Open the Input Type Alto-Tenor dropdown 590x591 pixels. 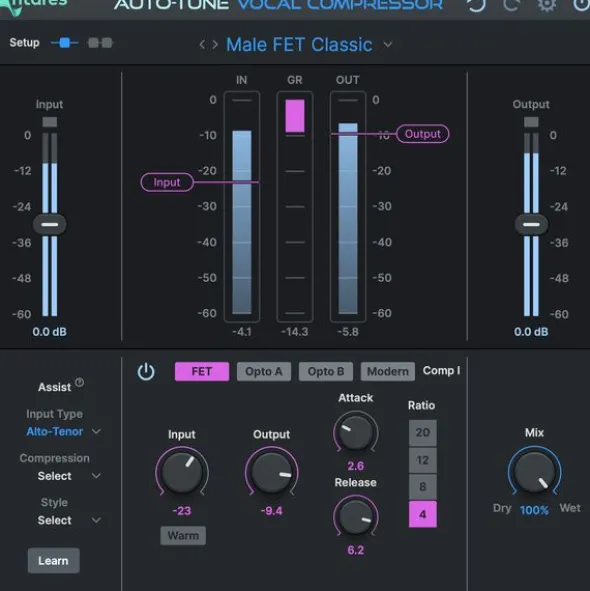click(x=63, y=431)
